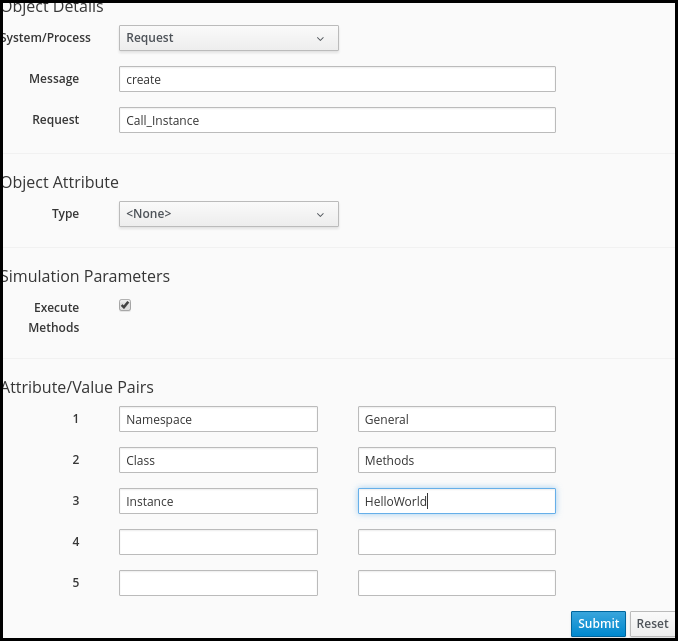Open the System/Process Request dropdown
The height and width of the screenshot is (641, 678).
click(229, 38)
